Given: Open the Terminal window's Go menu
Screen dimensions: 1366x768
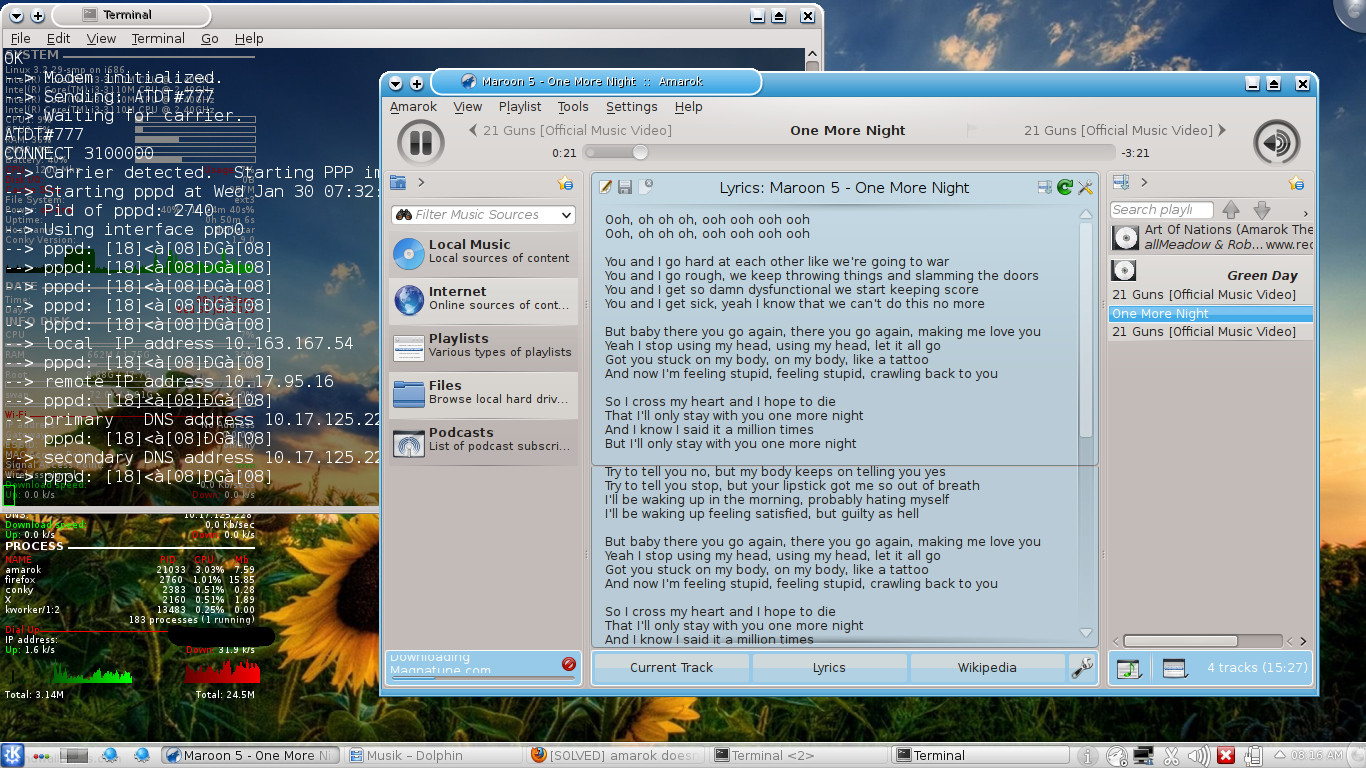Looking at the screenshot, I should pos(209,38).
